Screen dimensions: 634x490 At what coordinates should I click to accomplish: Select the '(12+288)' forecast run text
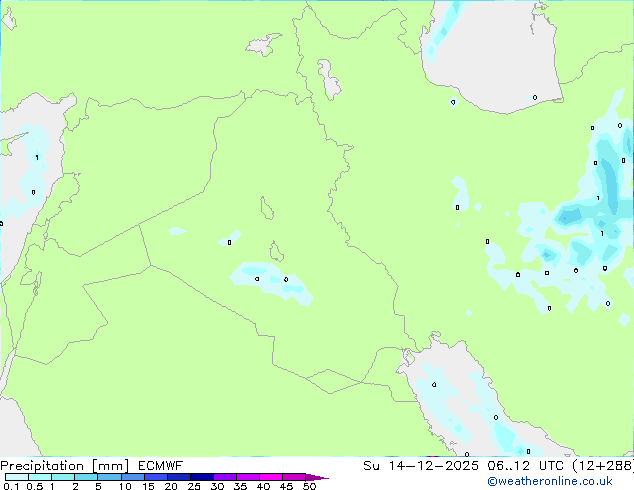coord(603,466)
